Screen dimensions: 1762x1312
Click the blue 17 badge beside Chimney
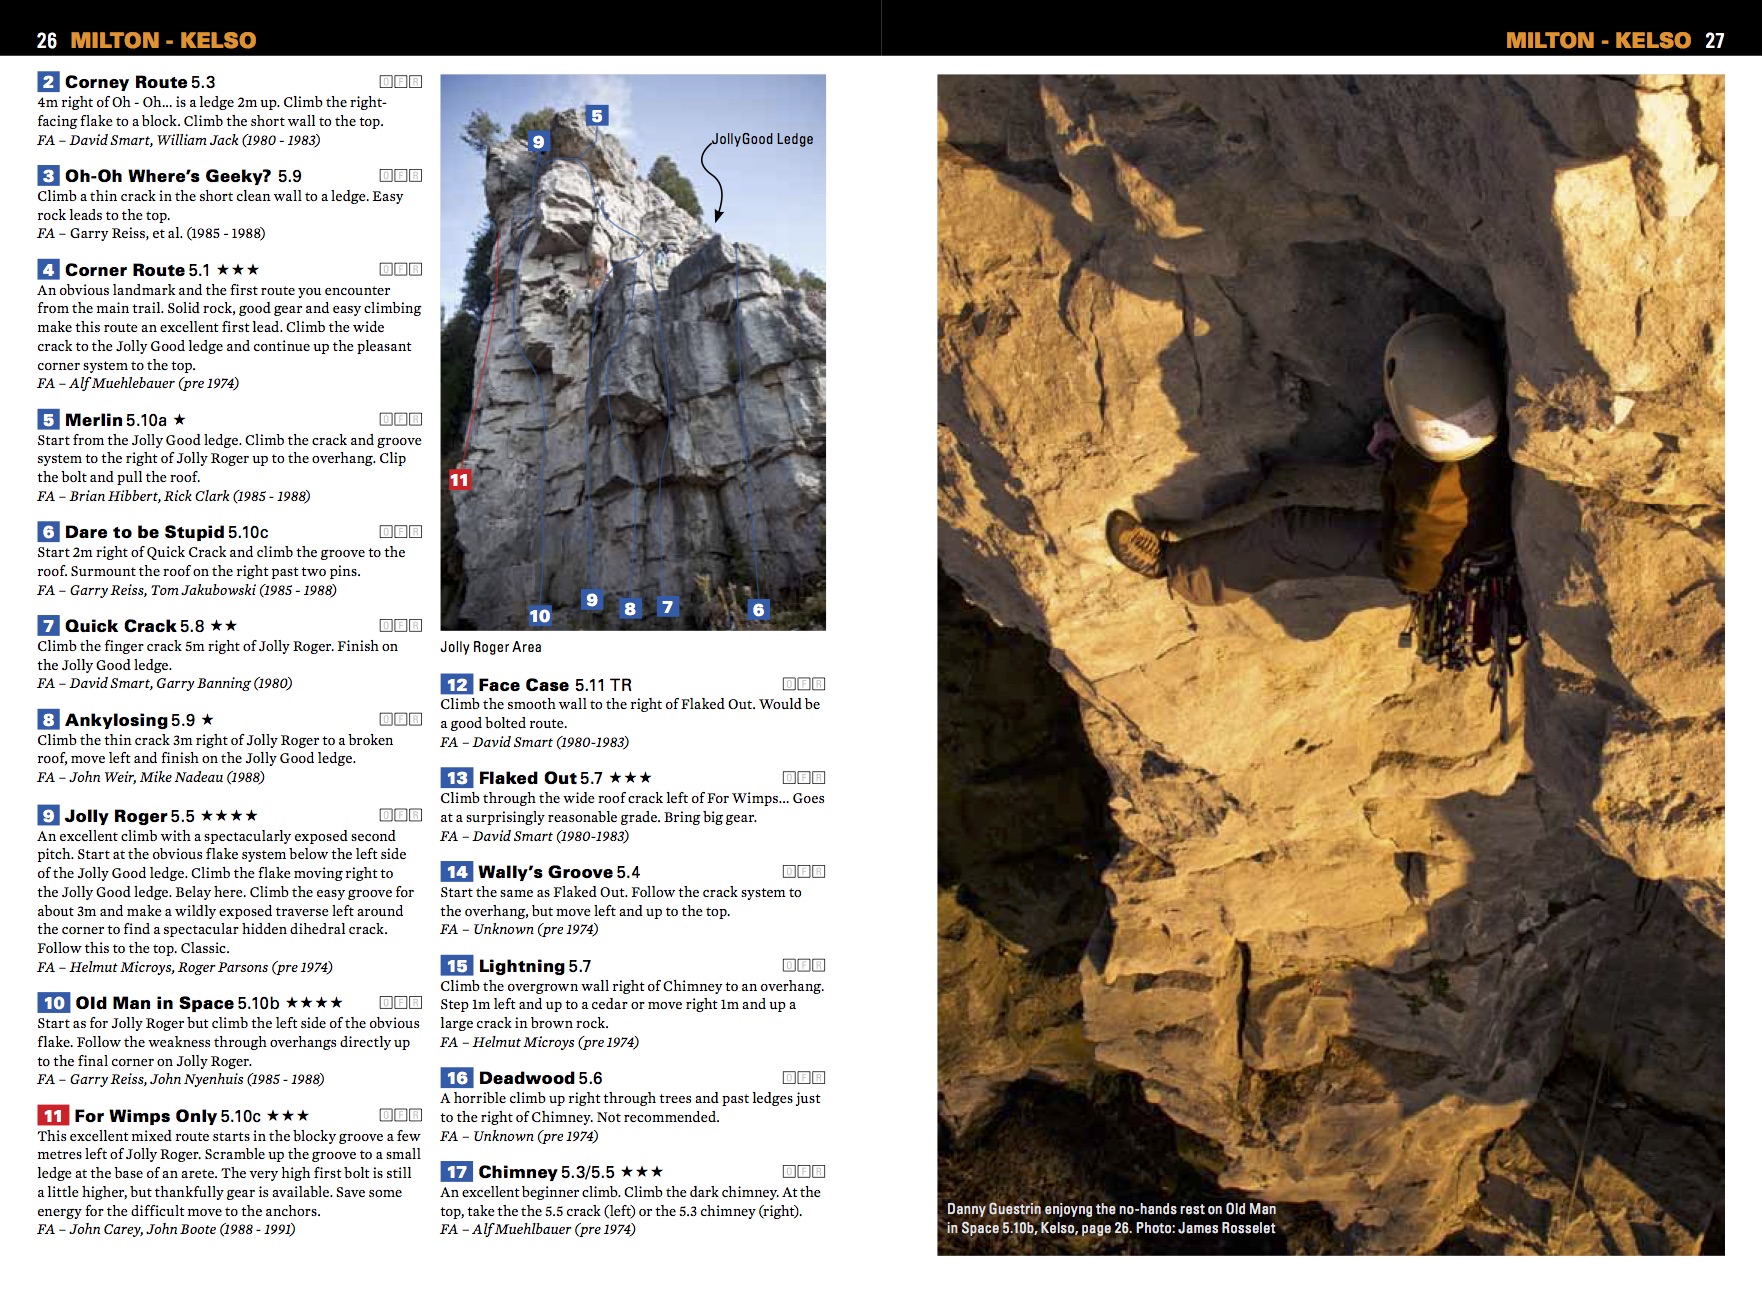coord(456,1172)
